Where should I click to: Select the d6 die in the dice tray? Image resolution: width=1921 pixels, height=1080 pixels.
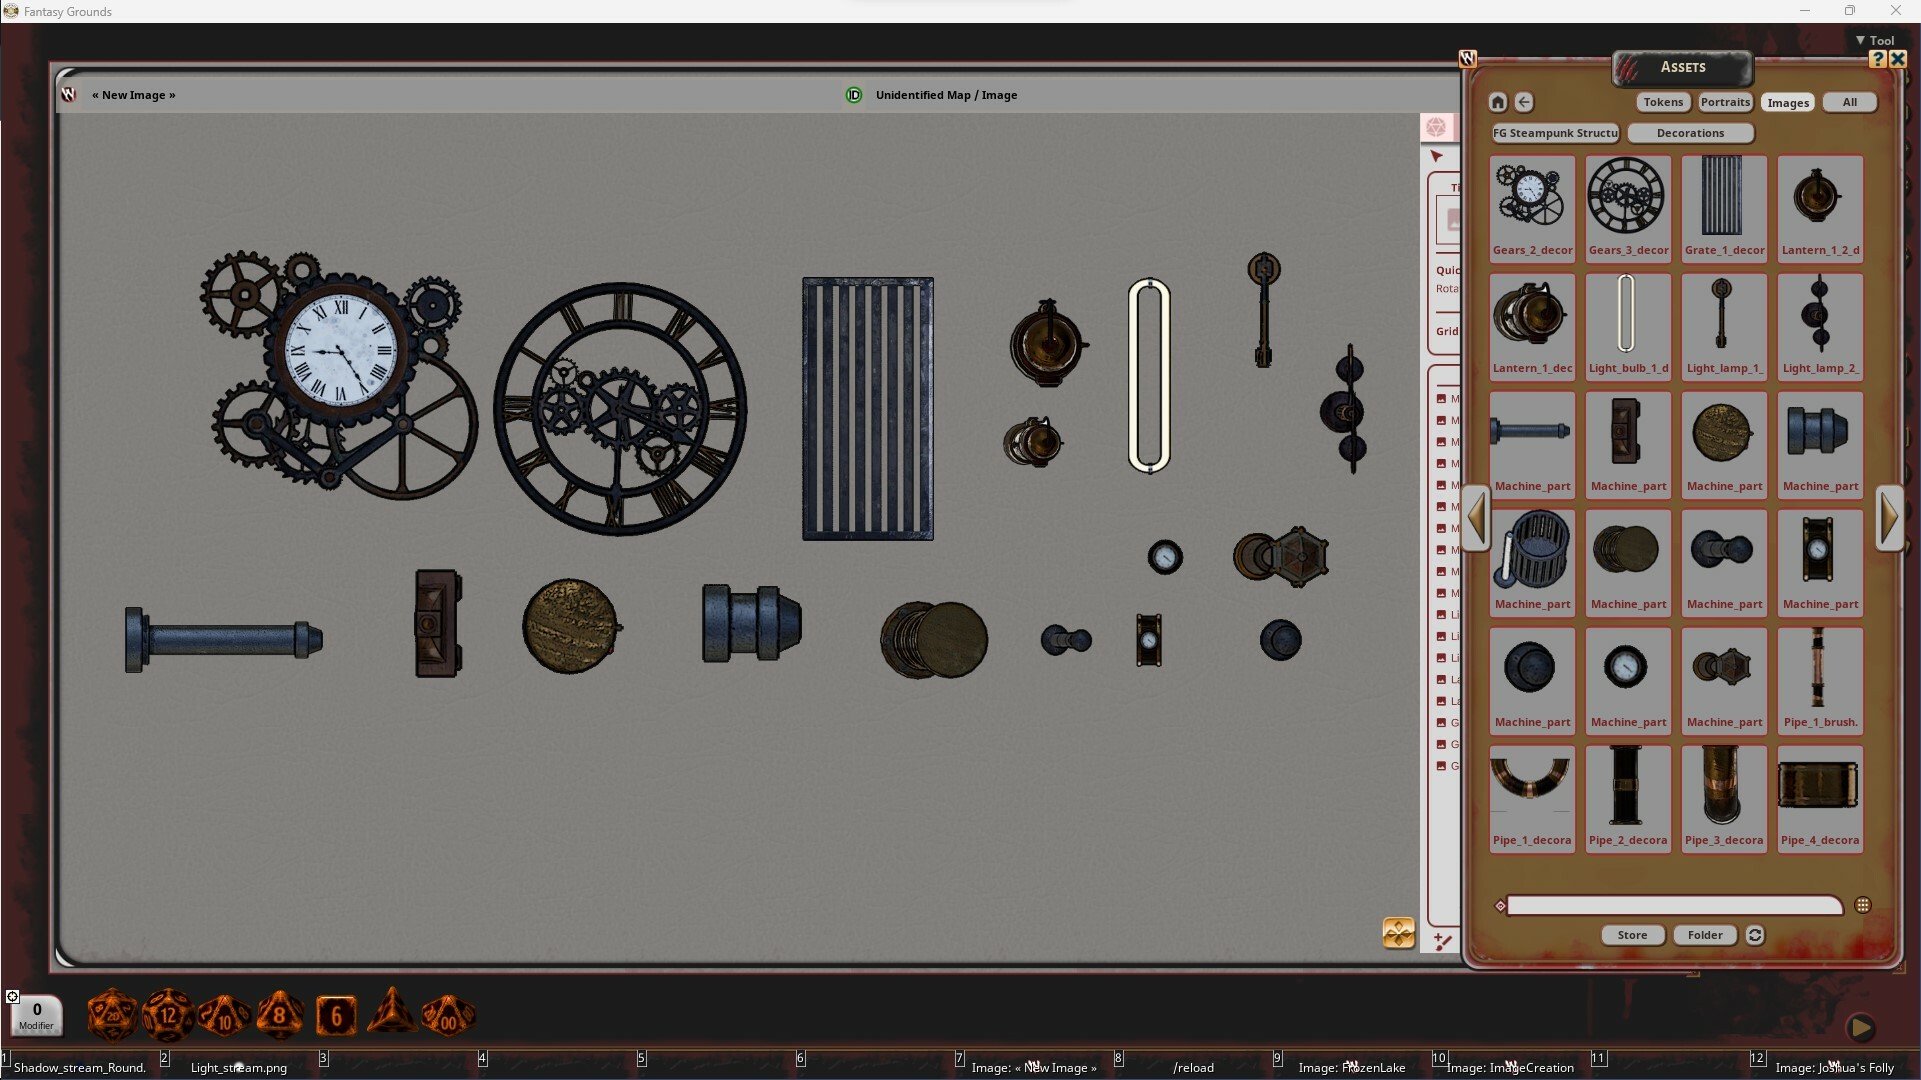pyautogui.click(x=336, y=1014)
